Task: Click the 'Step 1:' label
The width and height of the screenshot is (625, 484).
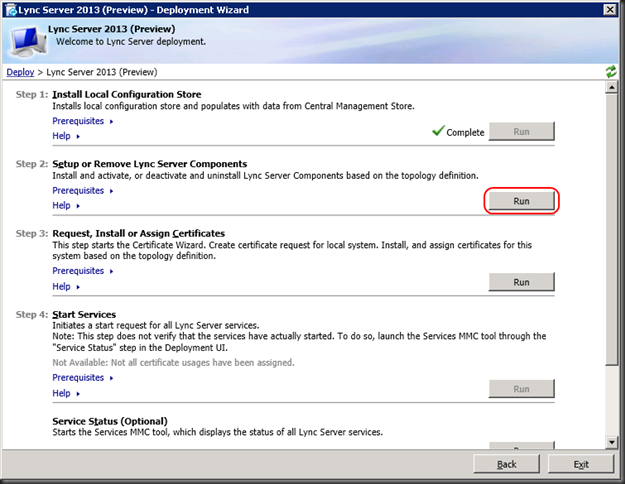Action: 31,94
